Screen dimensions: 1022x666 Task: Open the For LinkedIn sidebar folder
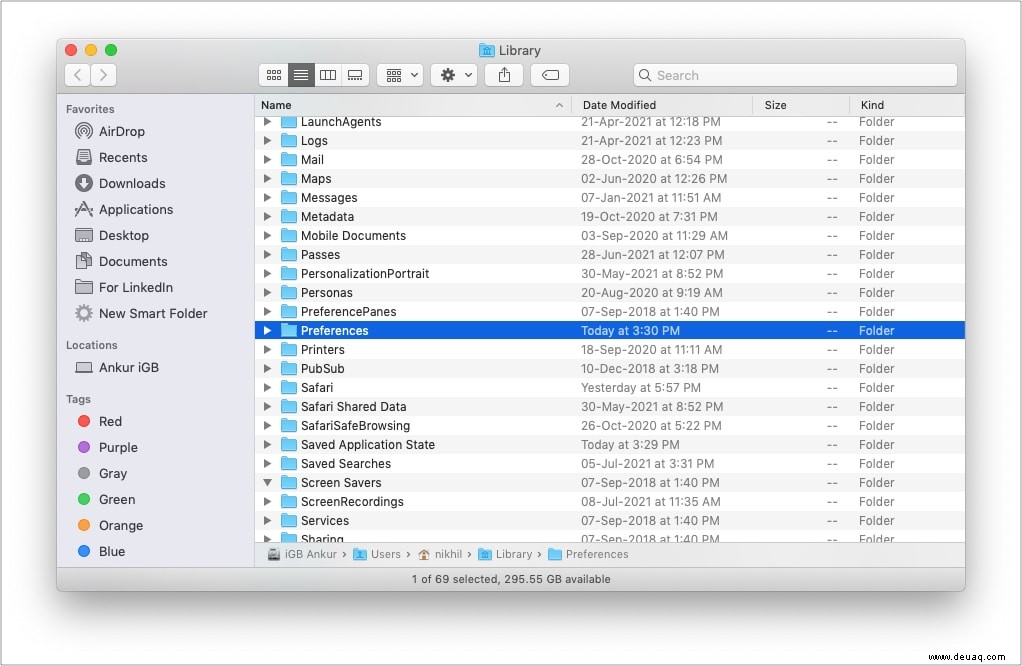click(124, 288)
